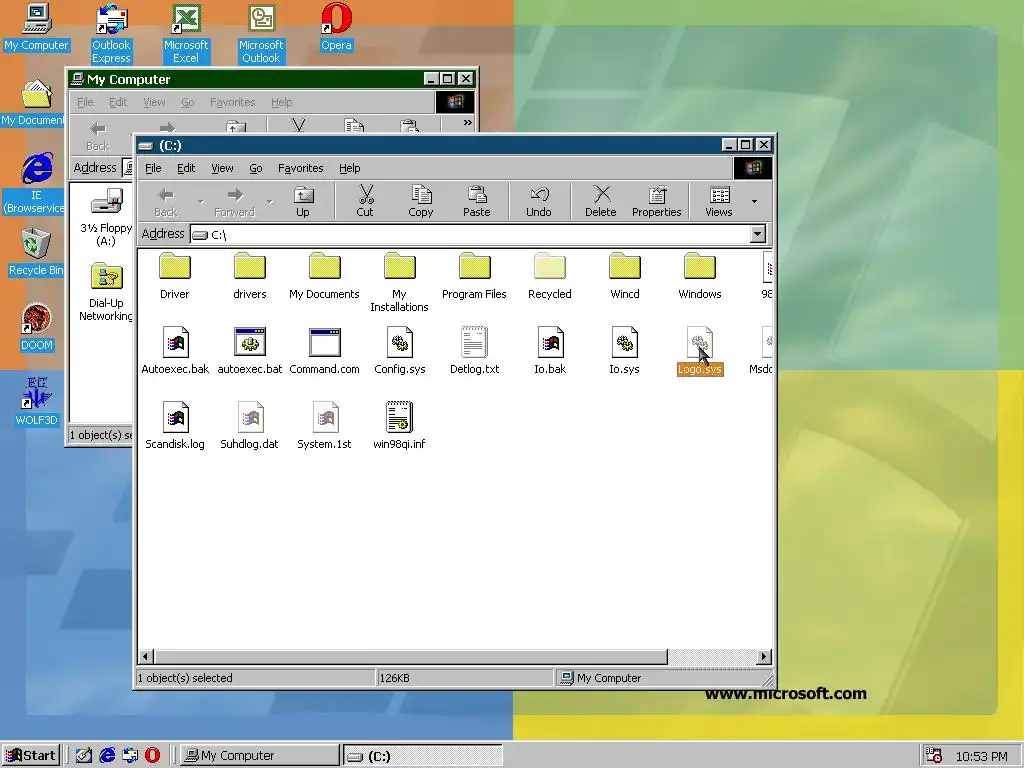Image resolution: width=1024 pixels, height=768 pixels.
Task: Select the autoexec.bat file
Action: pos(249,351)
